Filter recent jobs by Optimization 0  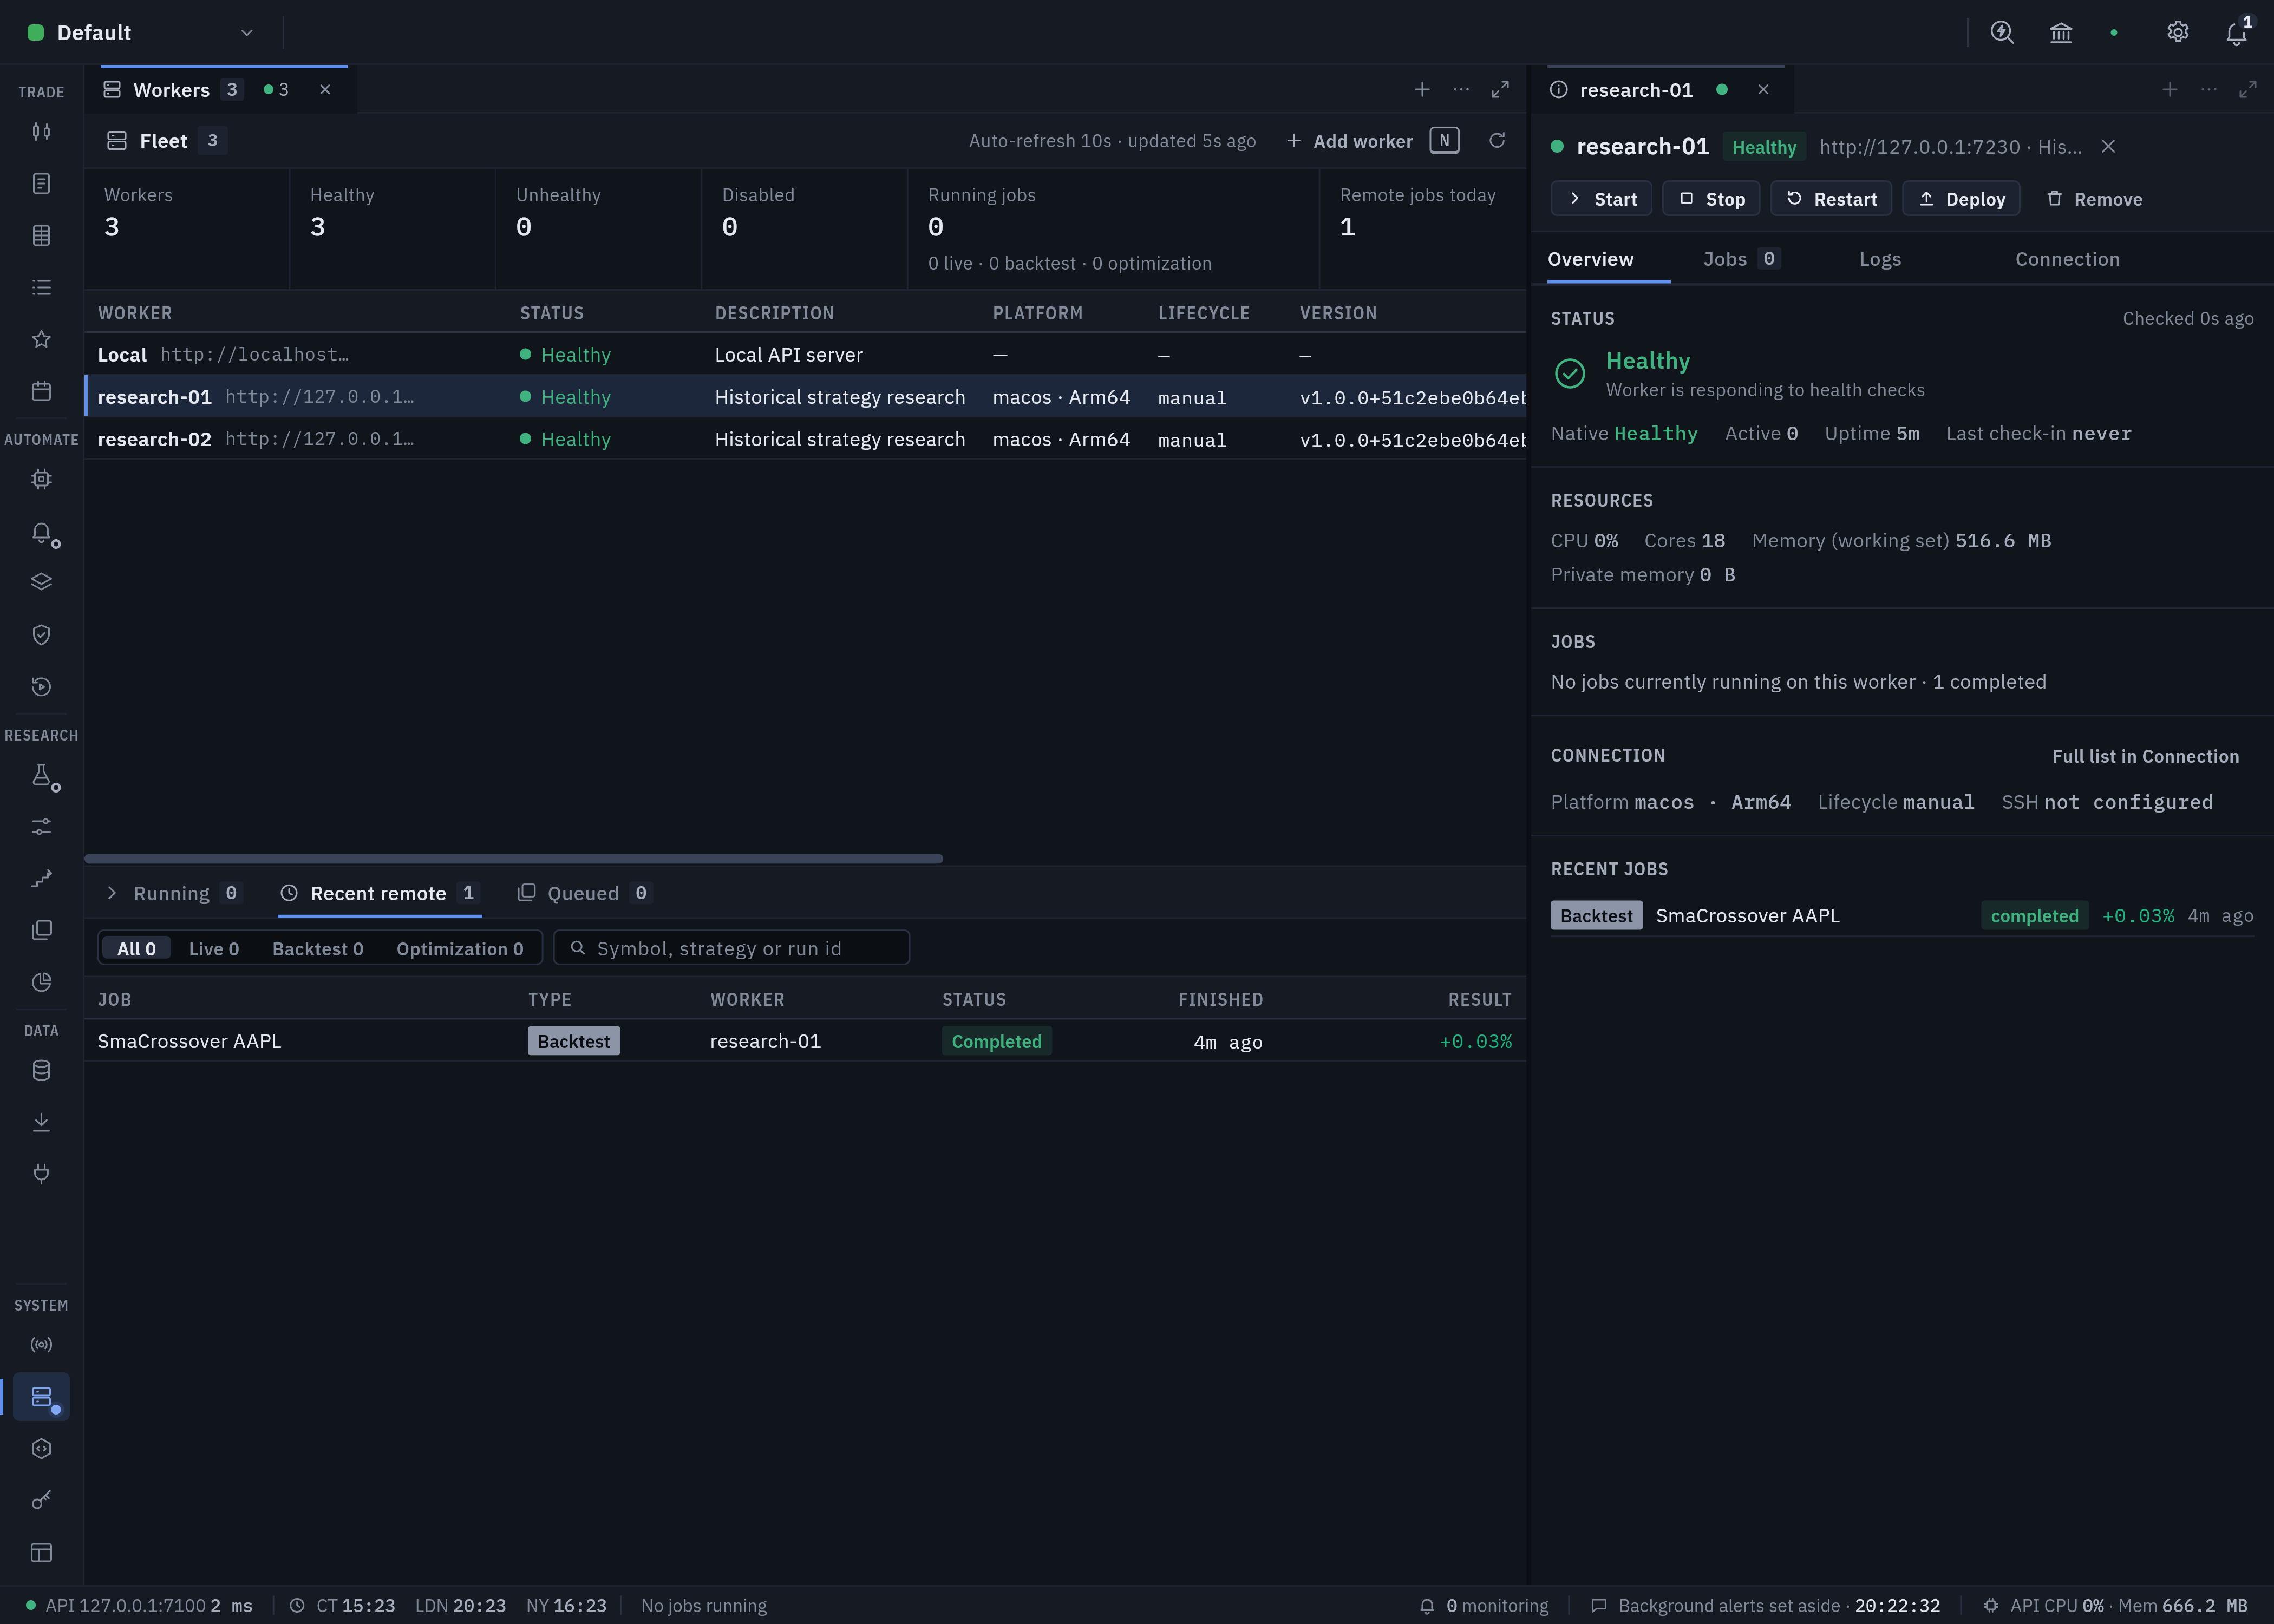(x=460, y=949)
